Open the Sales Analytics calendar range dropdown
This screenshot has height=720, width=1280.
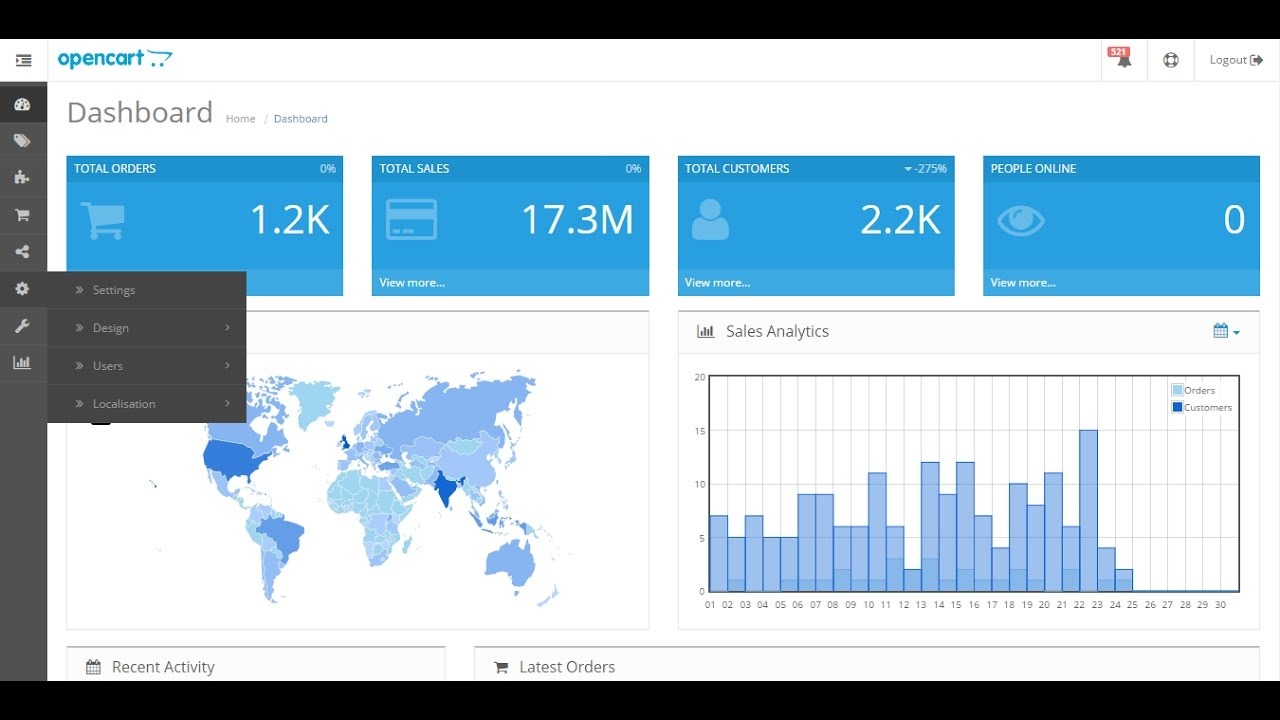click(1226, 331)
